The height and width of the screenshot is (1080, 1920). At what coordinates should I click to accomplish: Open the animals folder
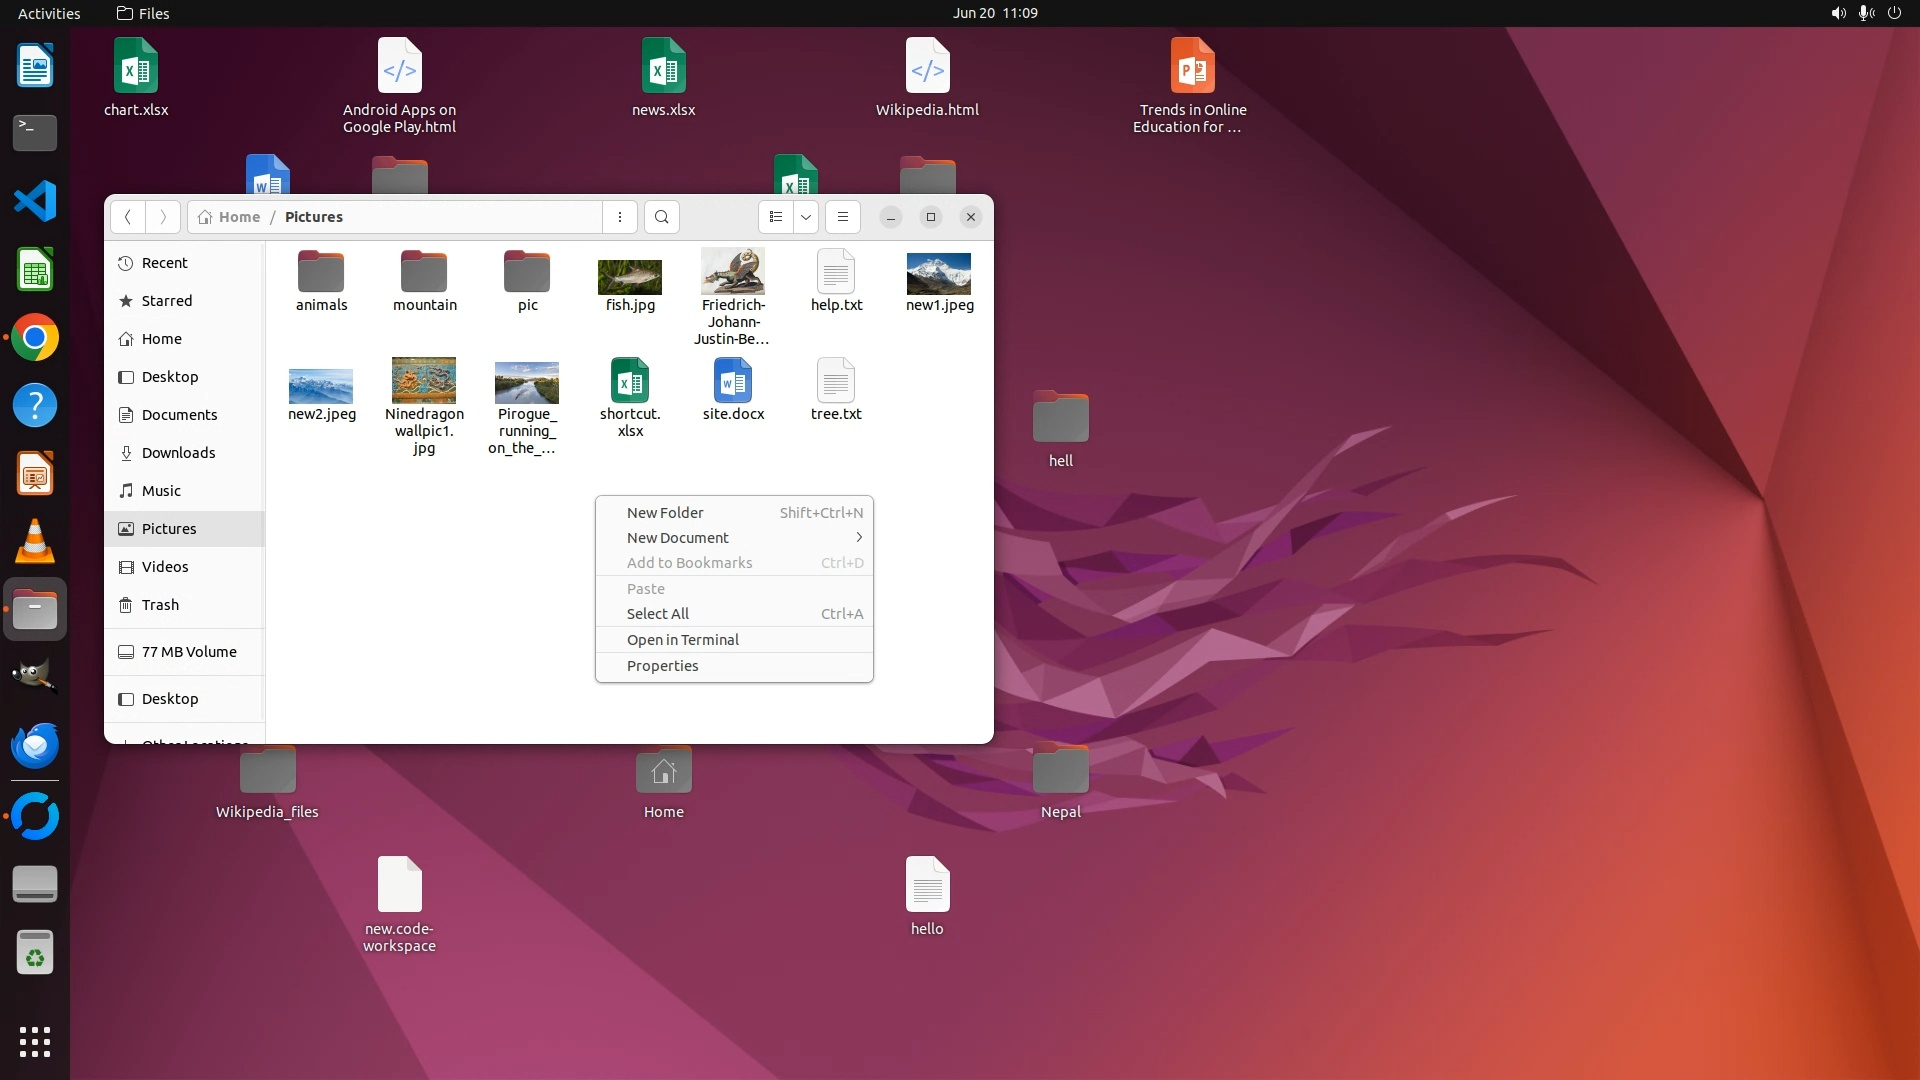321,273
